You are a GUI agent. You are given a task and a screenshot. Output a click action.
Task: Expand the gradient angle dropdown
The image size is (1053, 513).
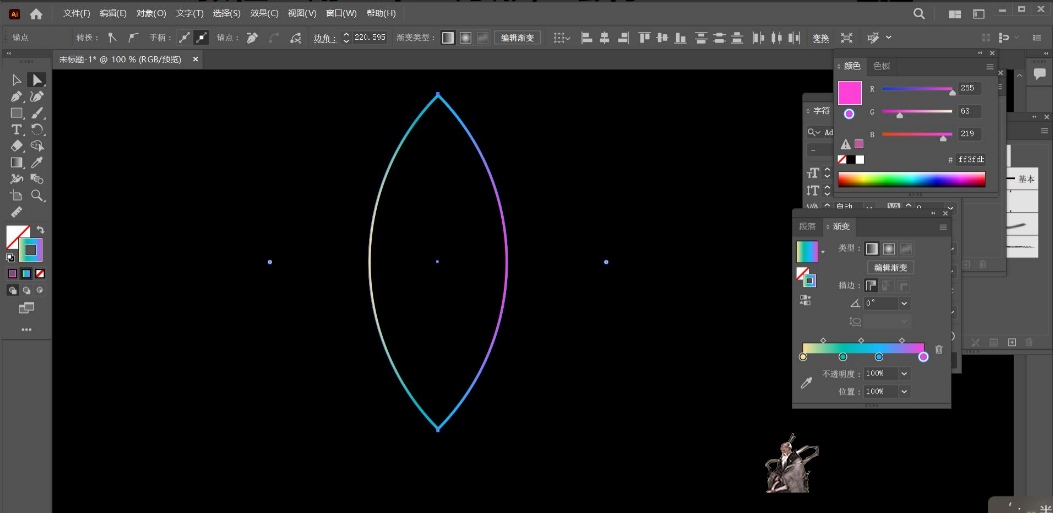[904, 303]
